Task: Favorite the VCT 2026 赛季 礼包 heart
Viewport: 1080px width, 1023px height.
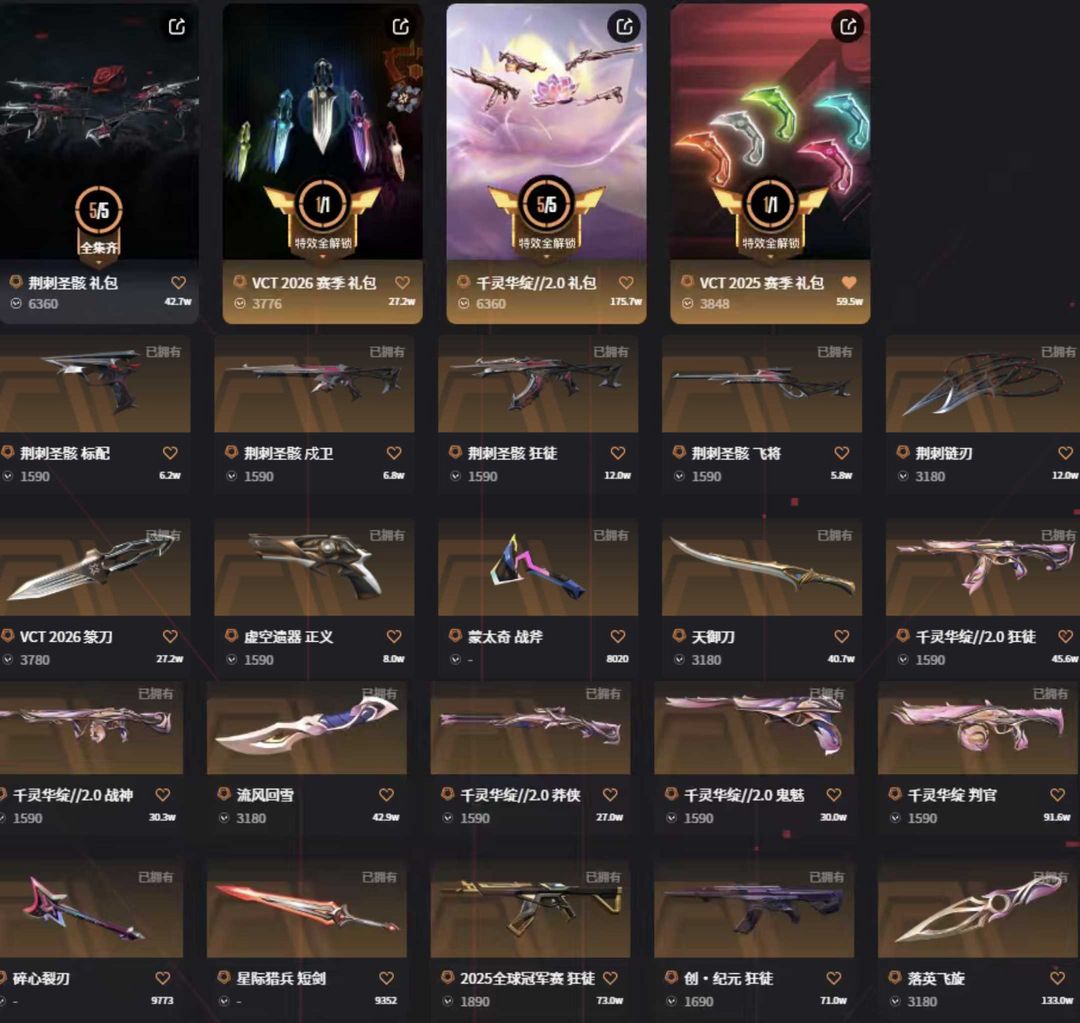Action: 402,282
